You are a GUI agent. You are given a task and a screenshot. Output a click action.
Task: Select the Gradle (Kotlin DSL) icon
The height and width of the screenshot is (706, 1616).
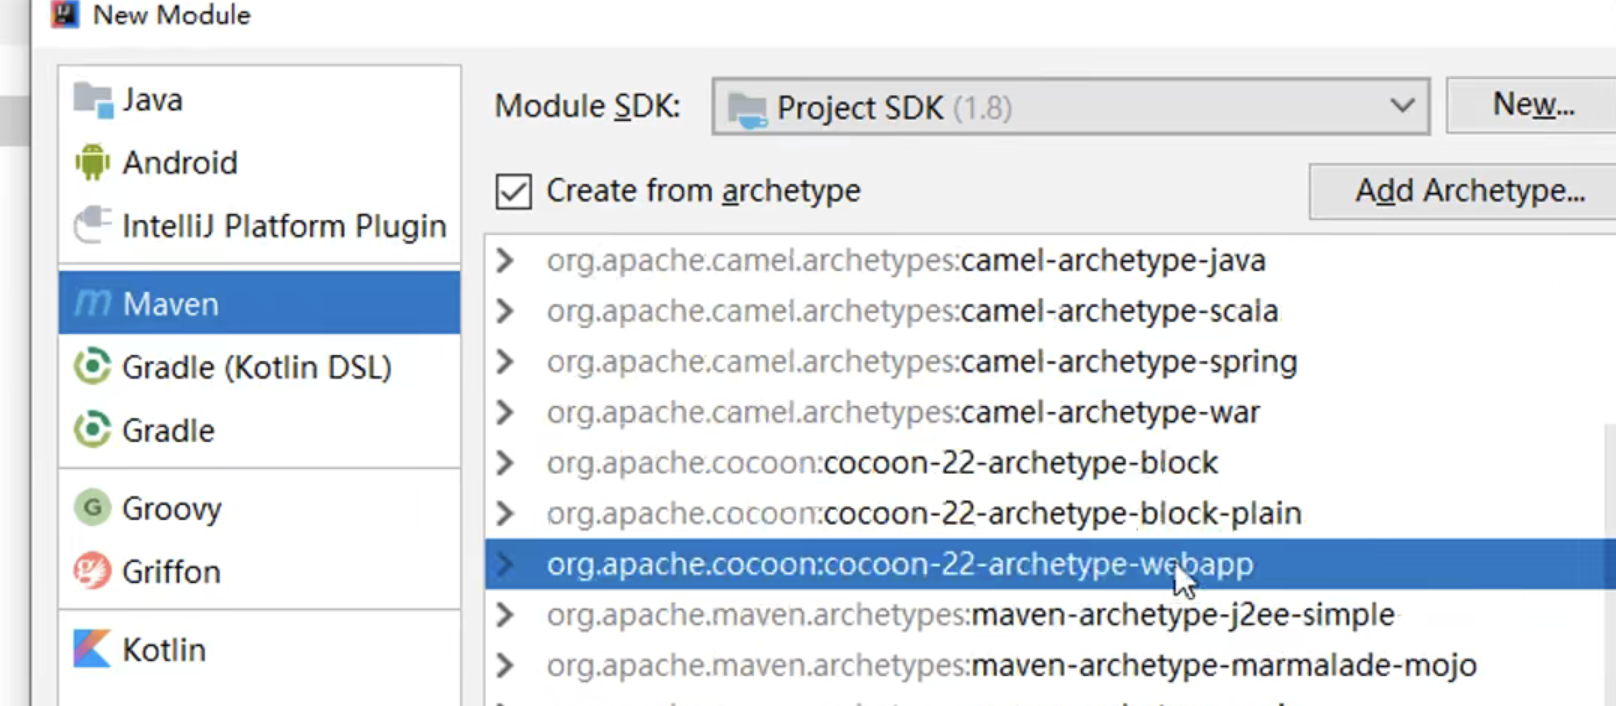pos(92,366)
